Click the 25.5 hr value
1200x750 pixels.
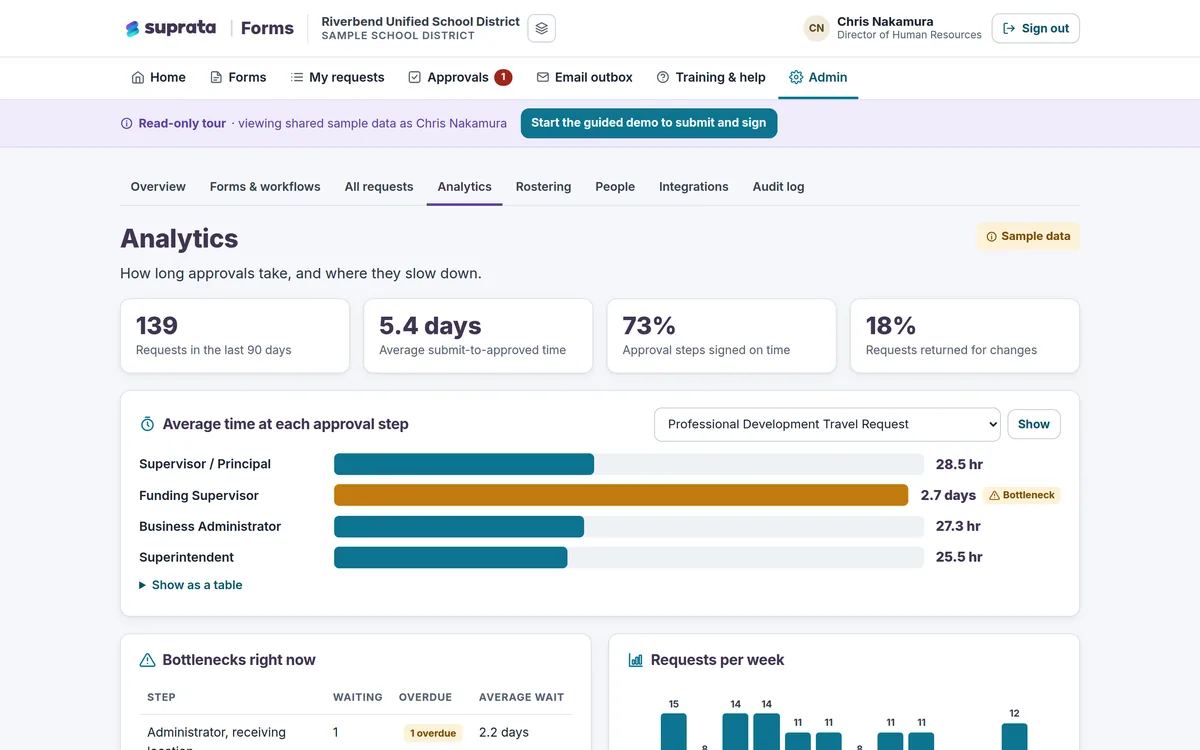tap(959, 557)
